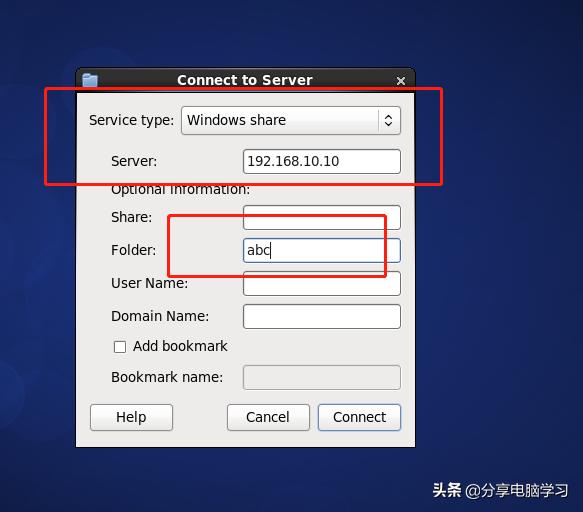Focus the Folder field containing abc
This screenshot has width=583, height=512.
tap(322, 250)
